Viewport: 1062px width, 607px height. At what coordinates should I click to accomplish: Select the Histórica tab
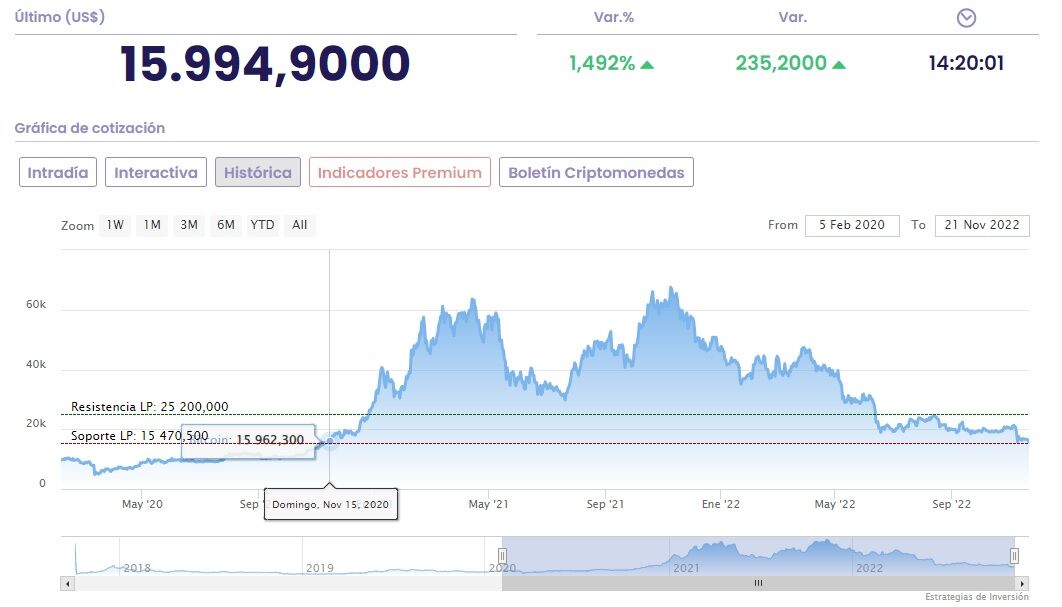pyautogui.click(x=258, y=172)
